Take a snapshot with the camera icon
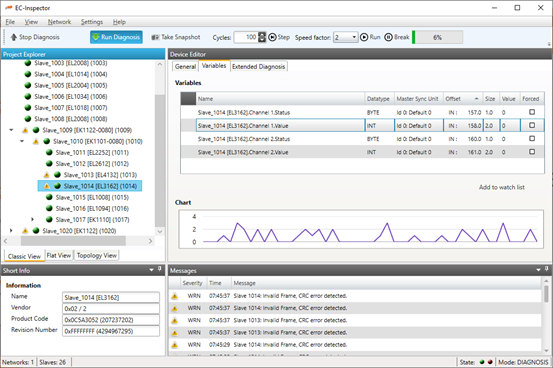This screenshot has width=553, height=368. 155,37
